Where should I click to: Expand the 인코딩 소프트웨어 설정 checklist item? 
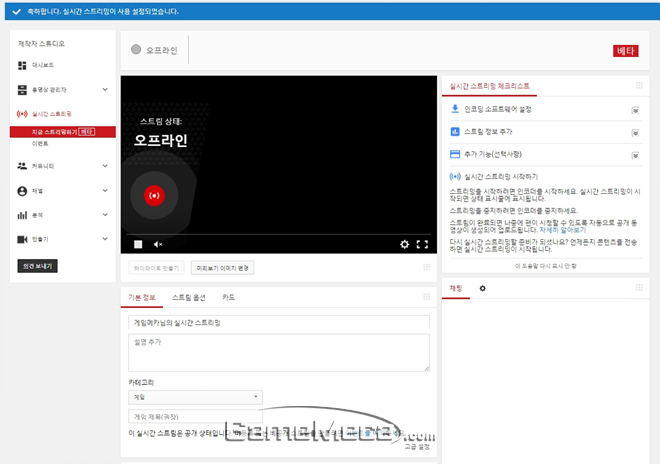[634, 110]
